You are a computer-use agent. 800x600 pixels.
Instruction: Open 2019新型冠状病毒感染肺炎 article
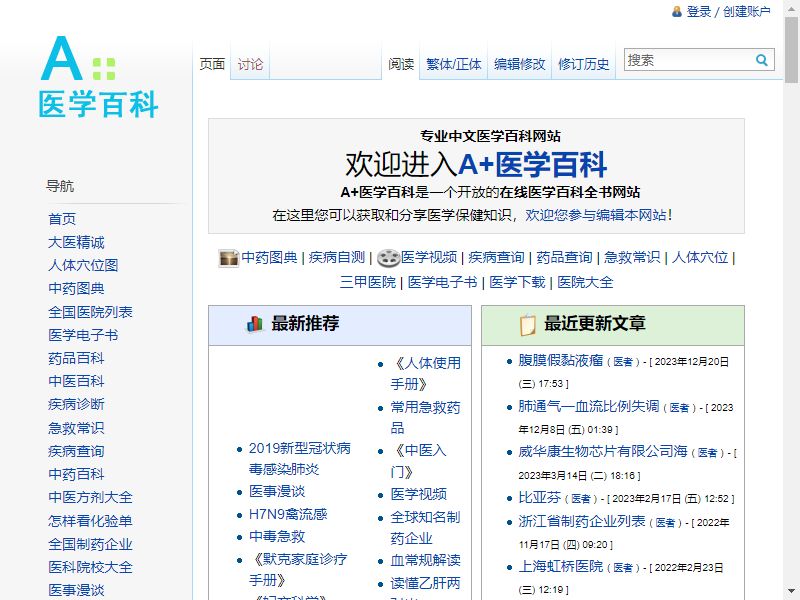pyautogui.click(x=299, y=459)
